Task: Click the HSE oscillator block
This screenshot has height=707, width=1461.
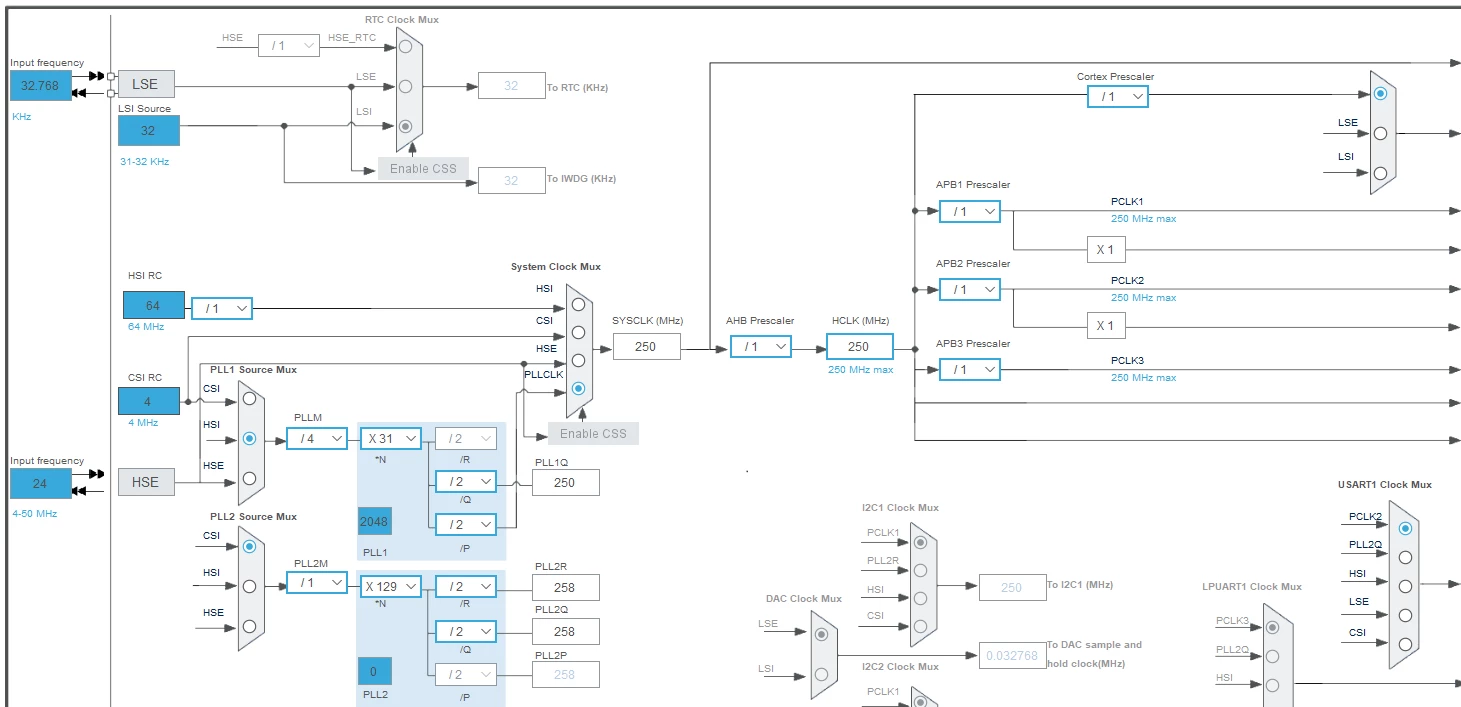Action: [146, 482]
